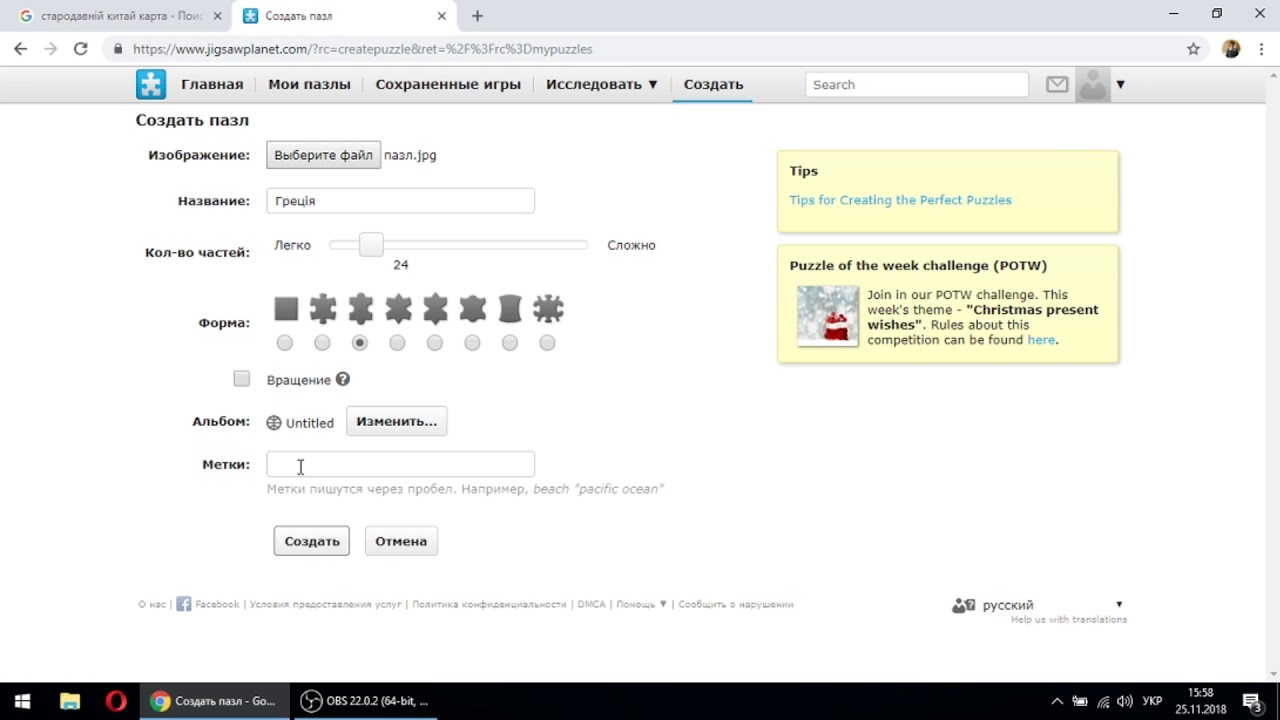This screenshot has height=720, width=1280.
Task: Click the last spiky piece shape icon
Action: point(548,309)
